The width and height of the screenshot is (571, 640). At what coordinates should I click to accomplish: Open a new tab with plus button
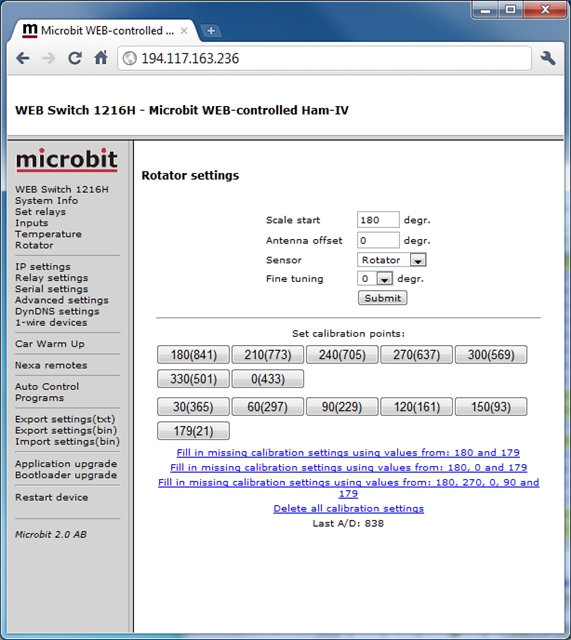pos(211,31)
